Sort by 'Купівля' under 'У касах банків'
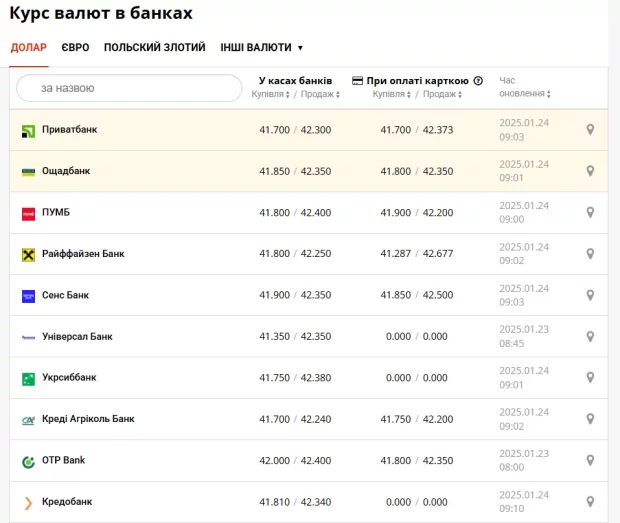The width and height of the screenshot is (620, 523). click(270, 94)
